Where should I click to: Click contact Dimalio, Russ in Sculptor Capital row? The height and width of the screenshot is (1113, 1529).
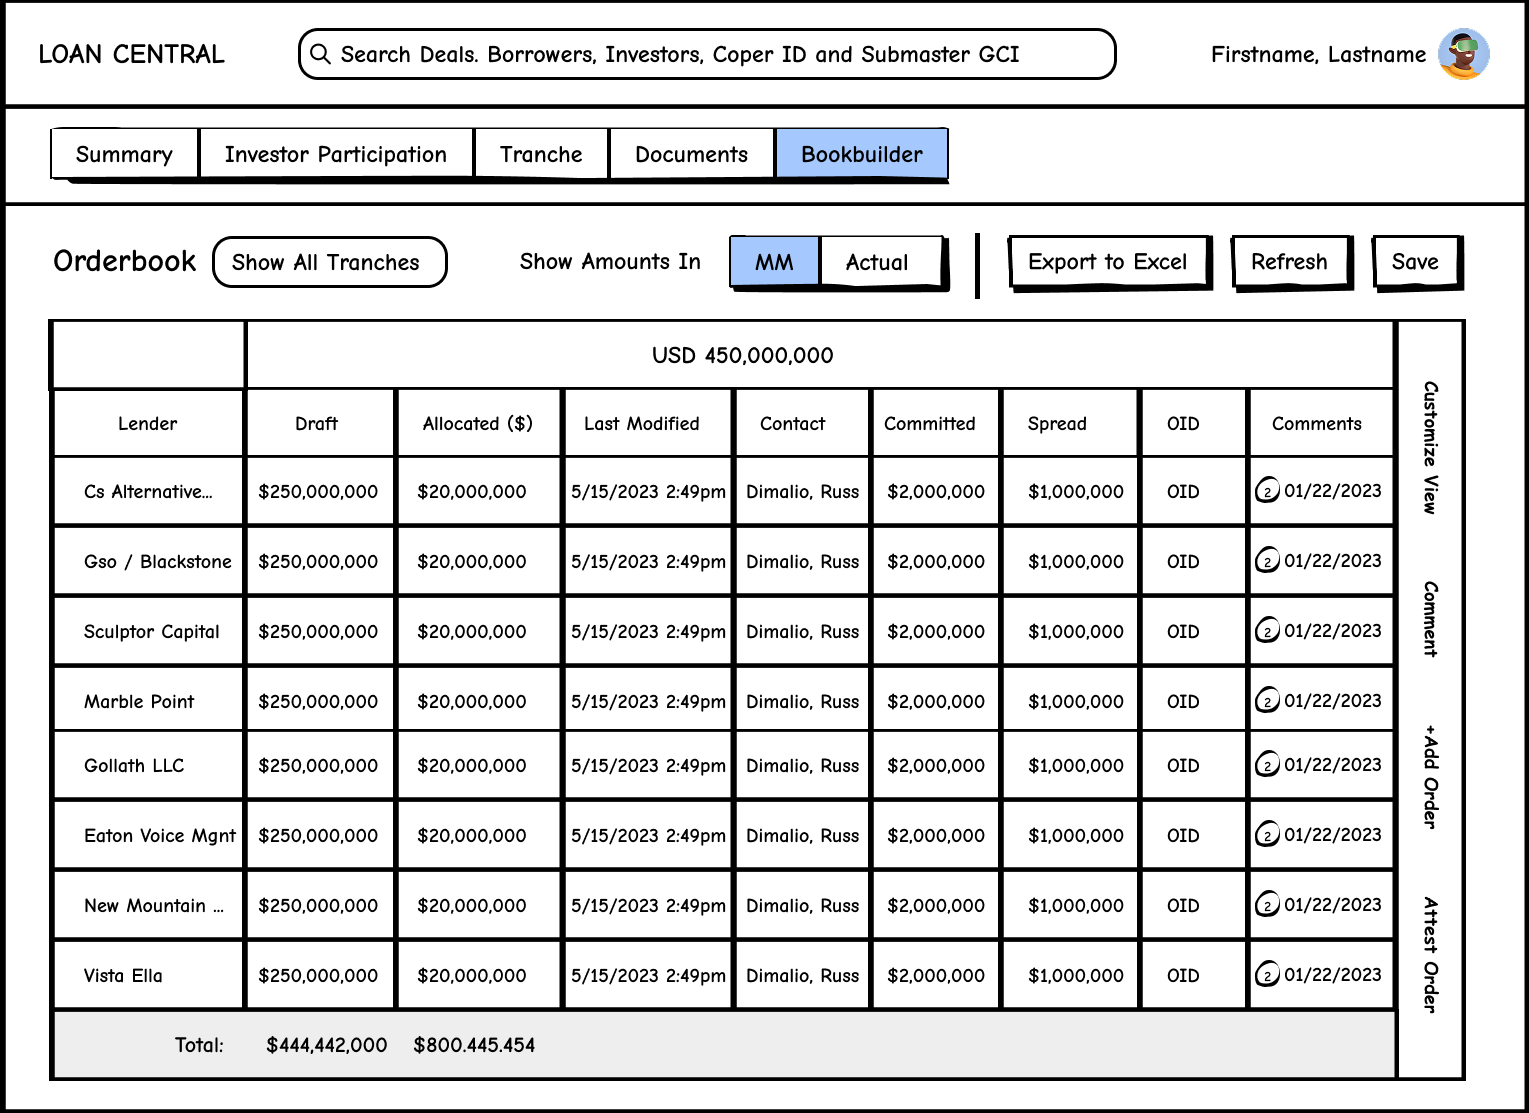pos(803,631)
